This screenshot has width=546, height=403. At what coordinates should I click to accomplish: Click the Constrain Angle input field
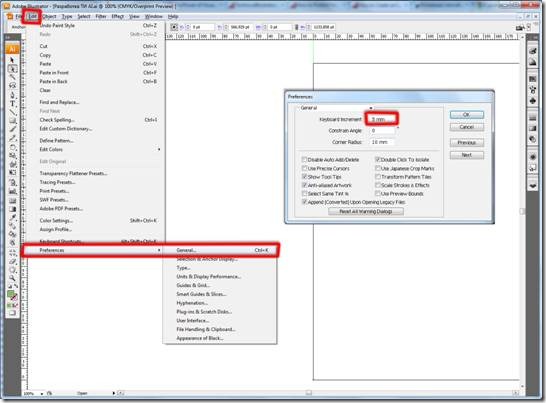pyautogui.click(x=382, y=131)
